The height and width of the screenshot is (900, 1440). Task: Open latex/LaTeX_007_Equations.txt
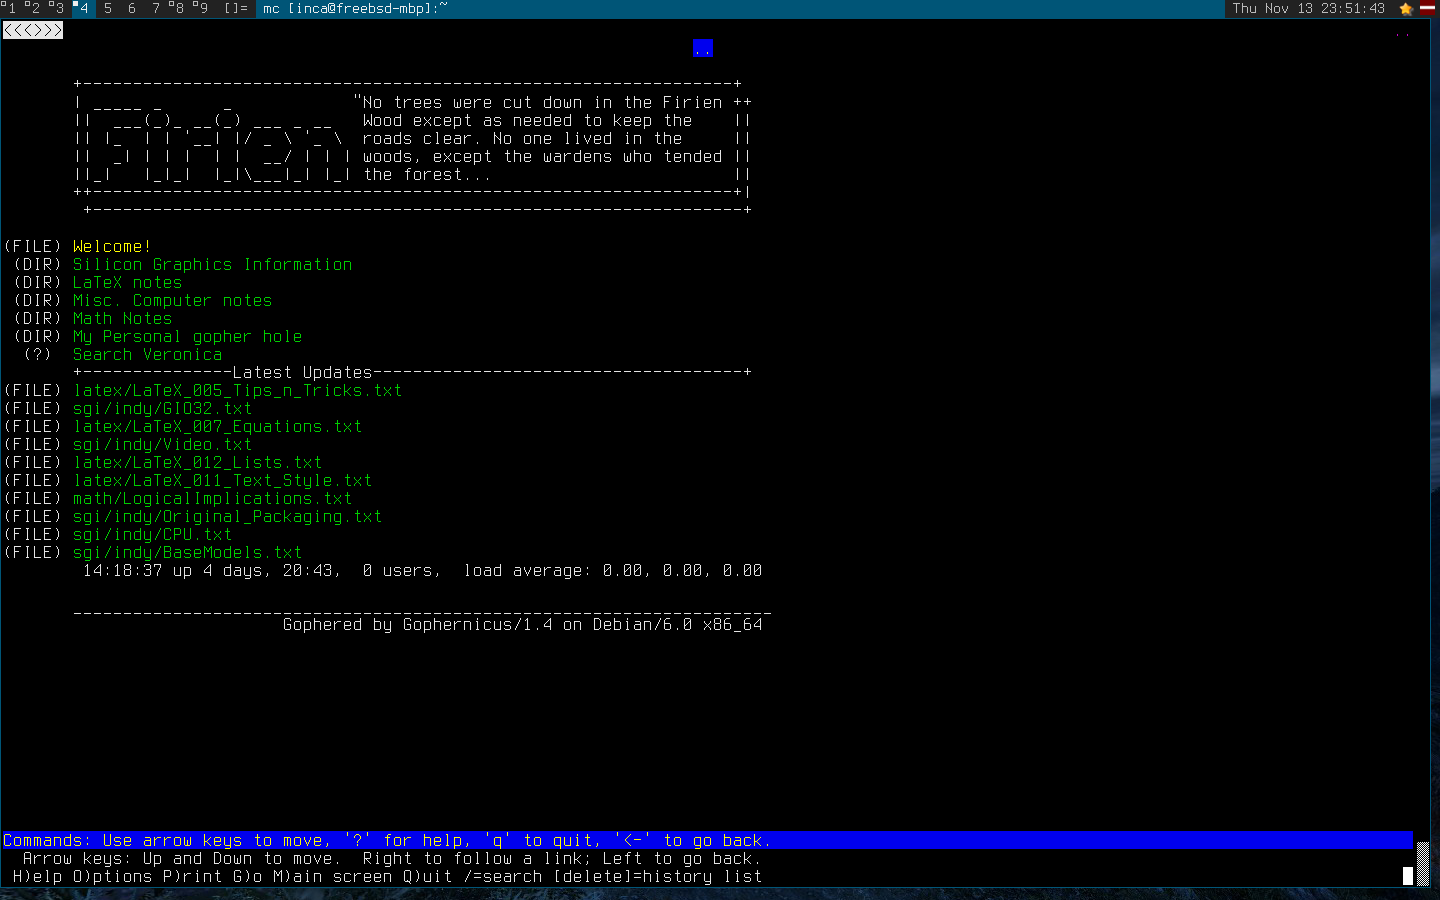point(217,426)
